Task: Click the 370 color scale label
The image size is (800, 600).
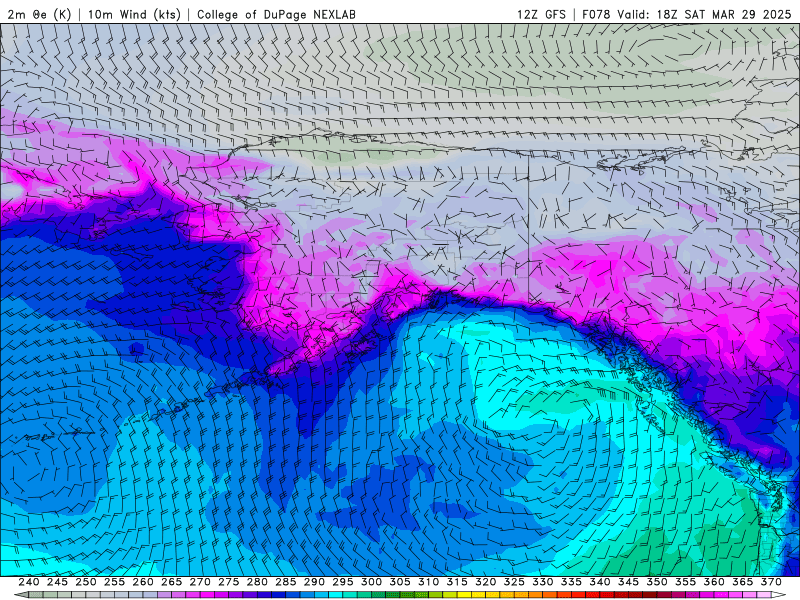Action: [x=771, y=582]
